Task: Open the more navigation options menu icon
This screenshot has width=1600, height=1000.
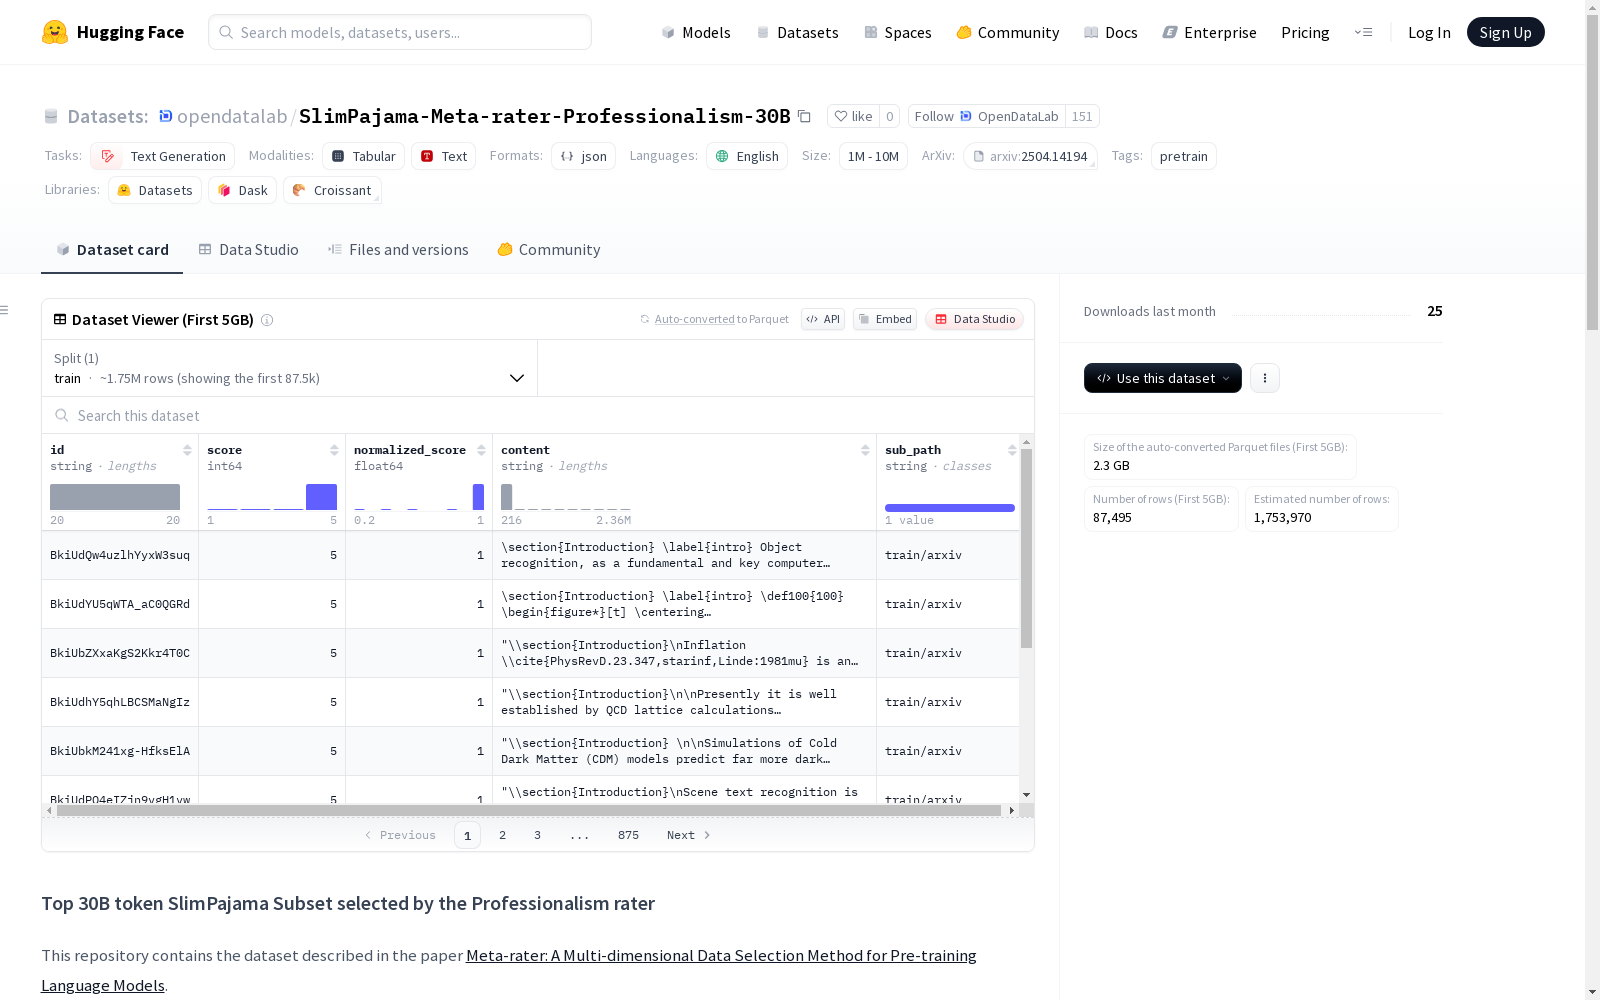Action: 1363,32
